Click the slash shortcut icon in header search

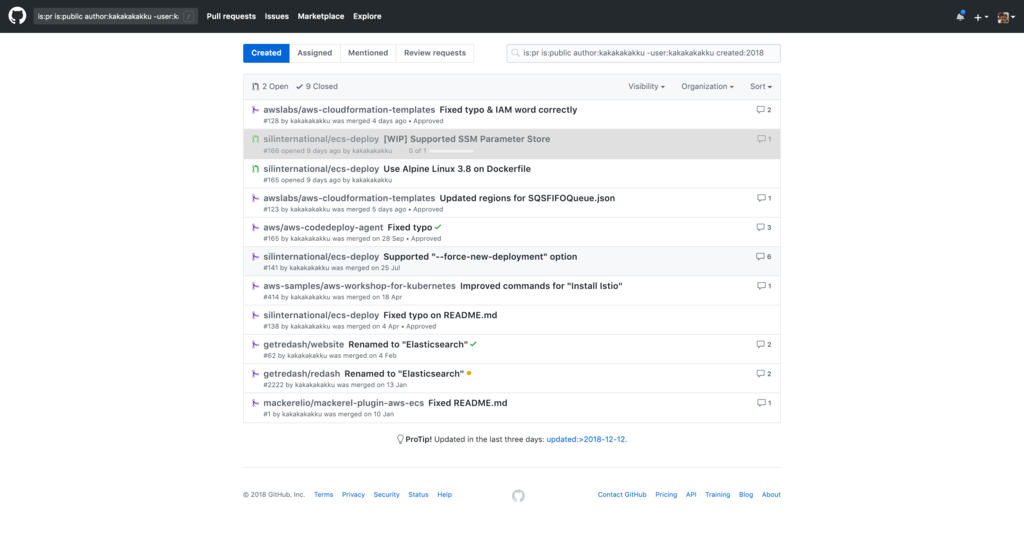[x=189, y=16]
